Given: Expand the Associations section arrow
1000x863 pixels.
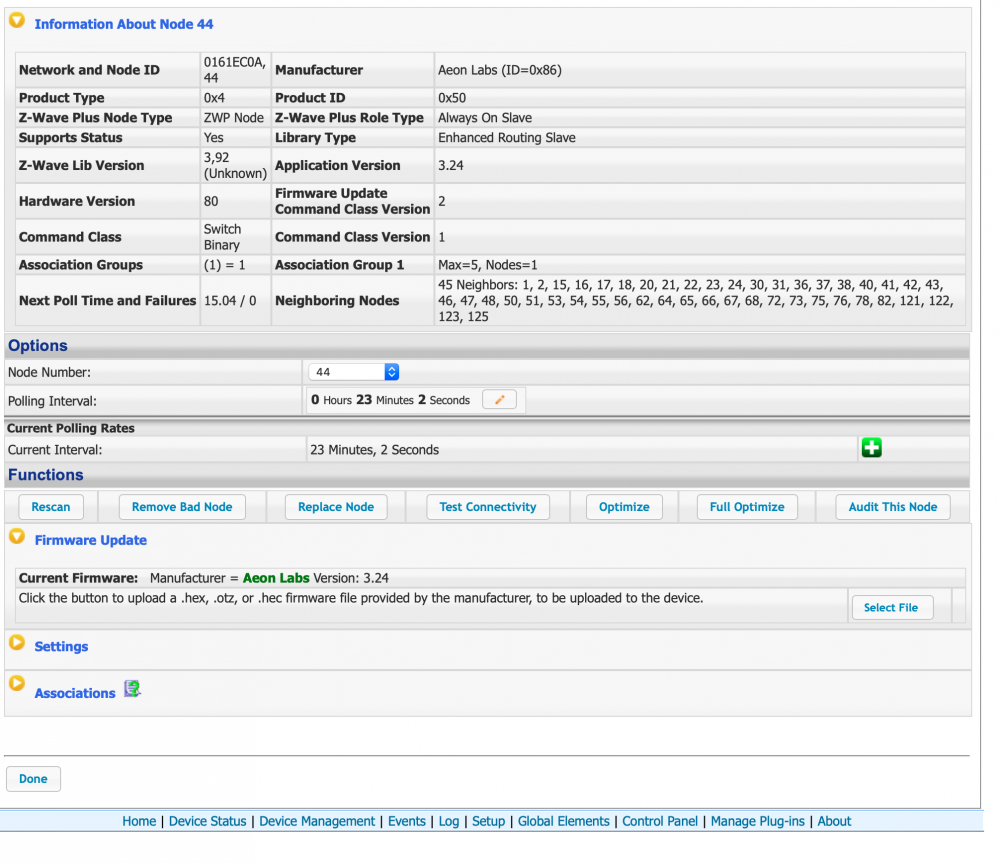Looking at the screenshot, I should pyautogui.click(x=17, y=684).
